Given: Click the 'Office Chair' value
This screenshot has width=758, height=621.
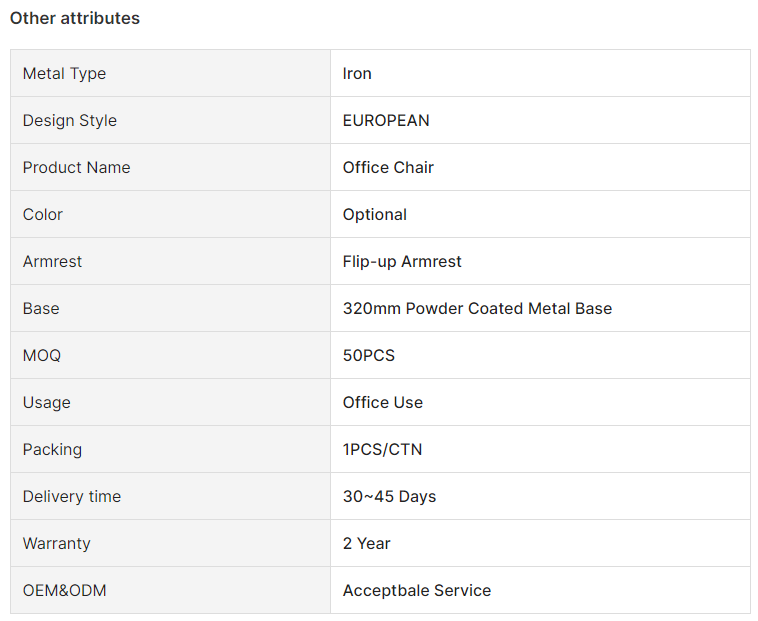Looking at the screenshot, I should (388, 167).
